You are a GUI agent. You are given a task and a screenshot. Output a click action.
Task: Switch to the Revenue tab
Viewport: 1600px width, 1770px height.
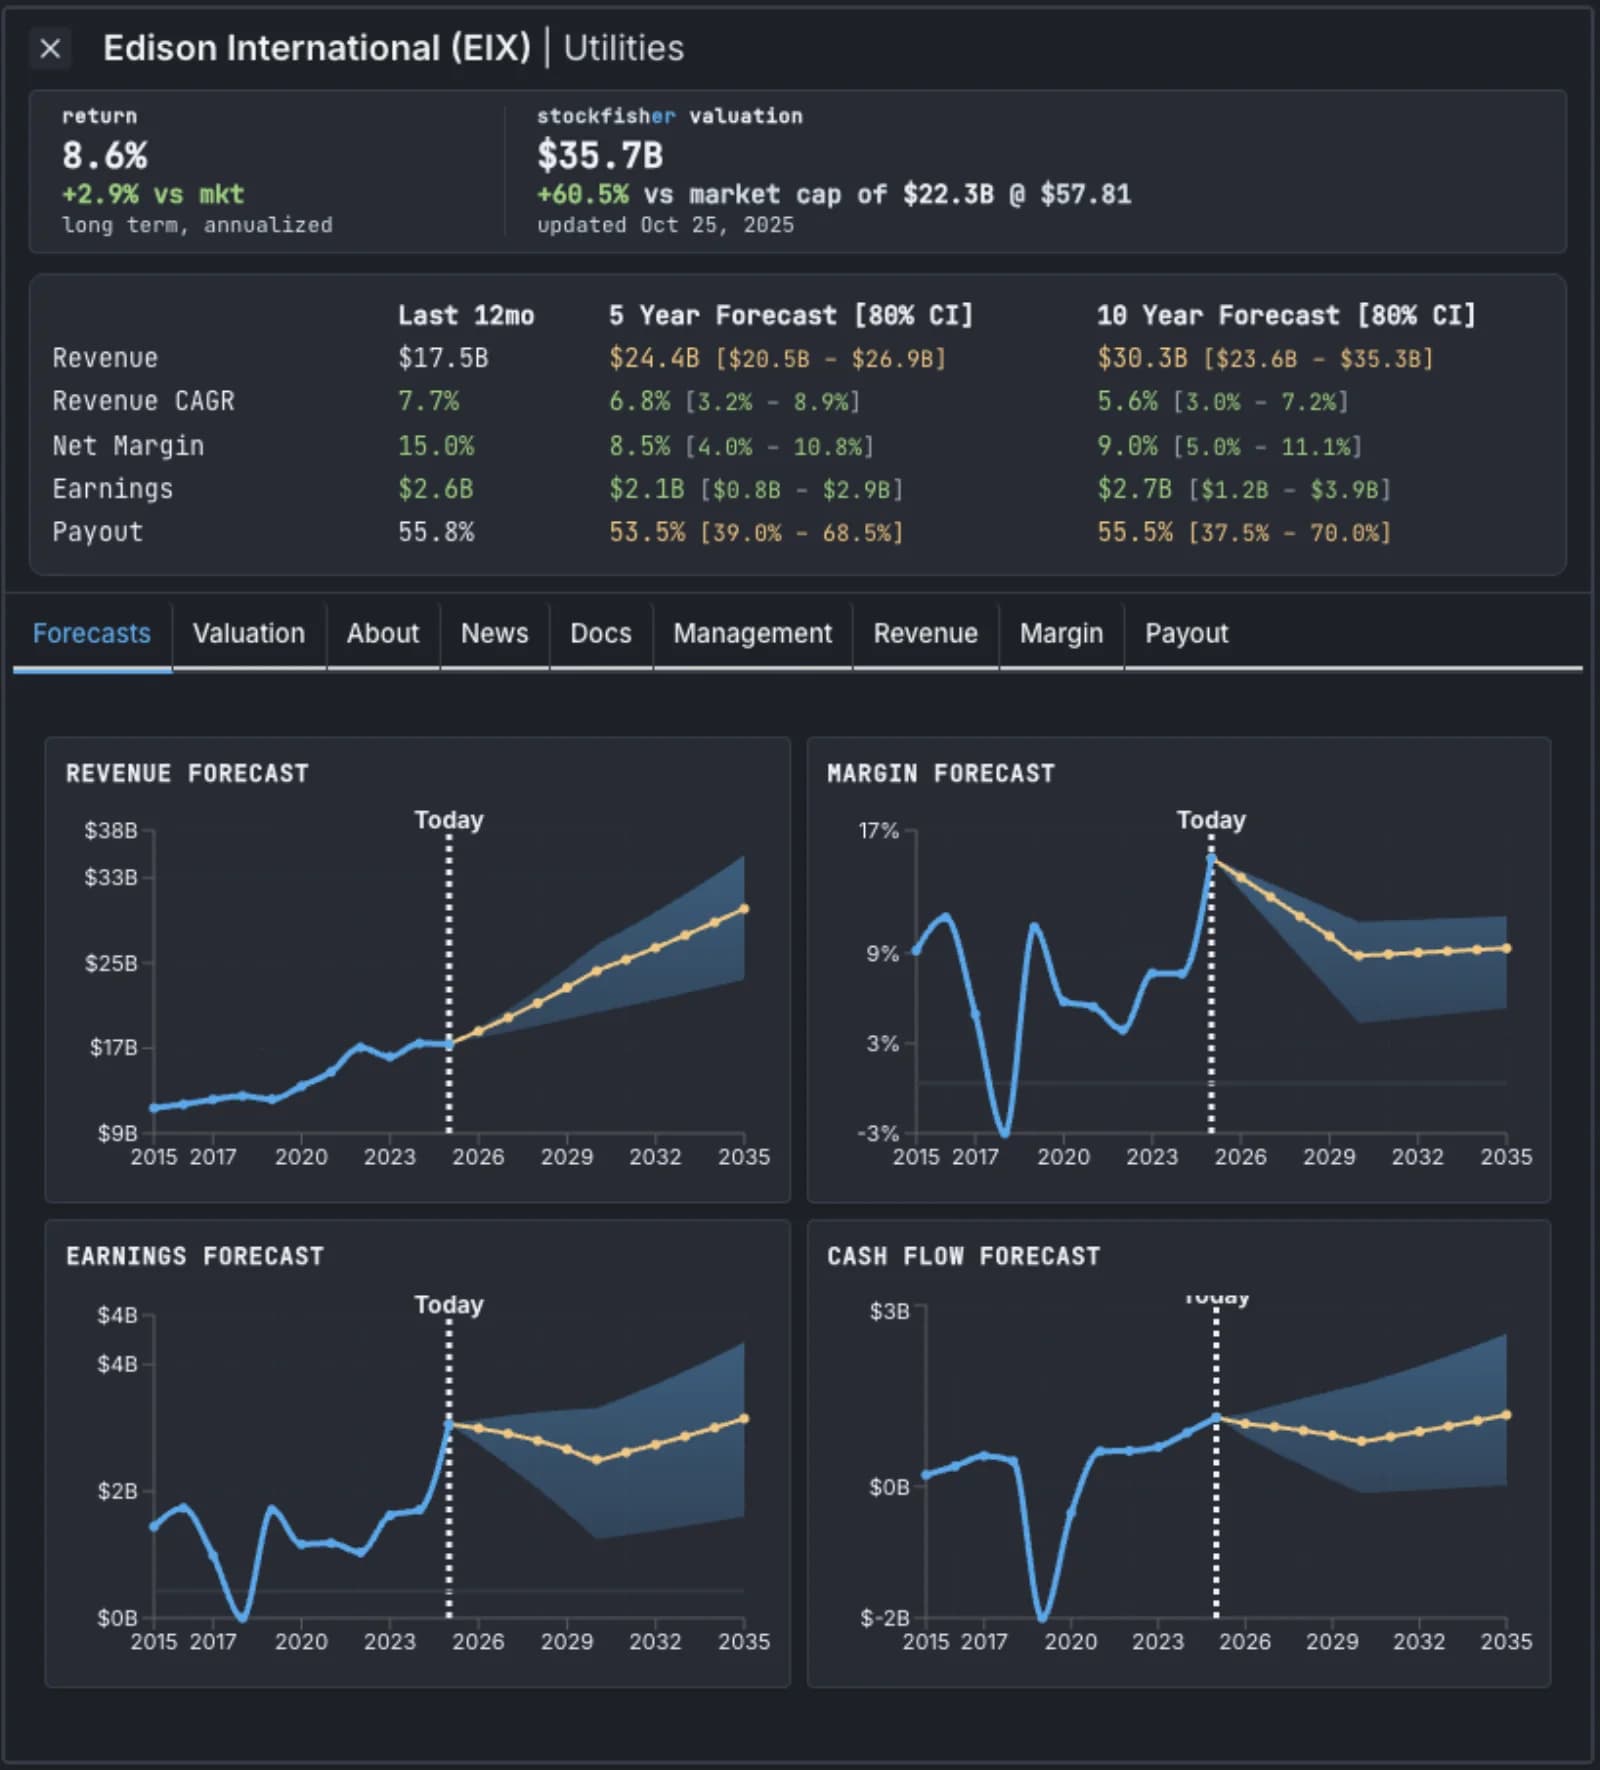[x=925, y=633]
